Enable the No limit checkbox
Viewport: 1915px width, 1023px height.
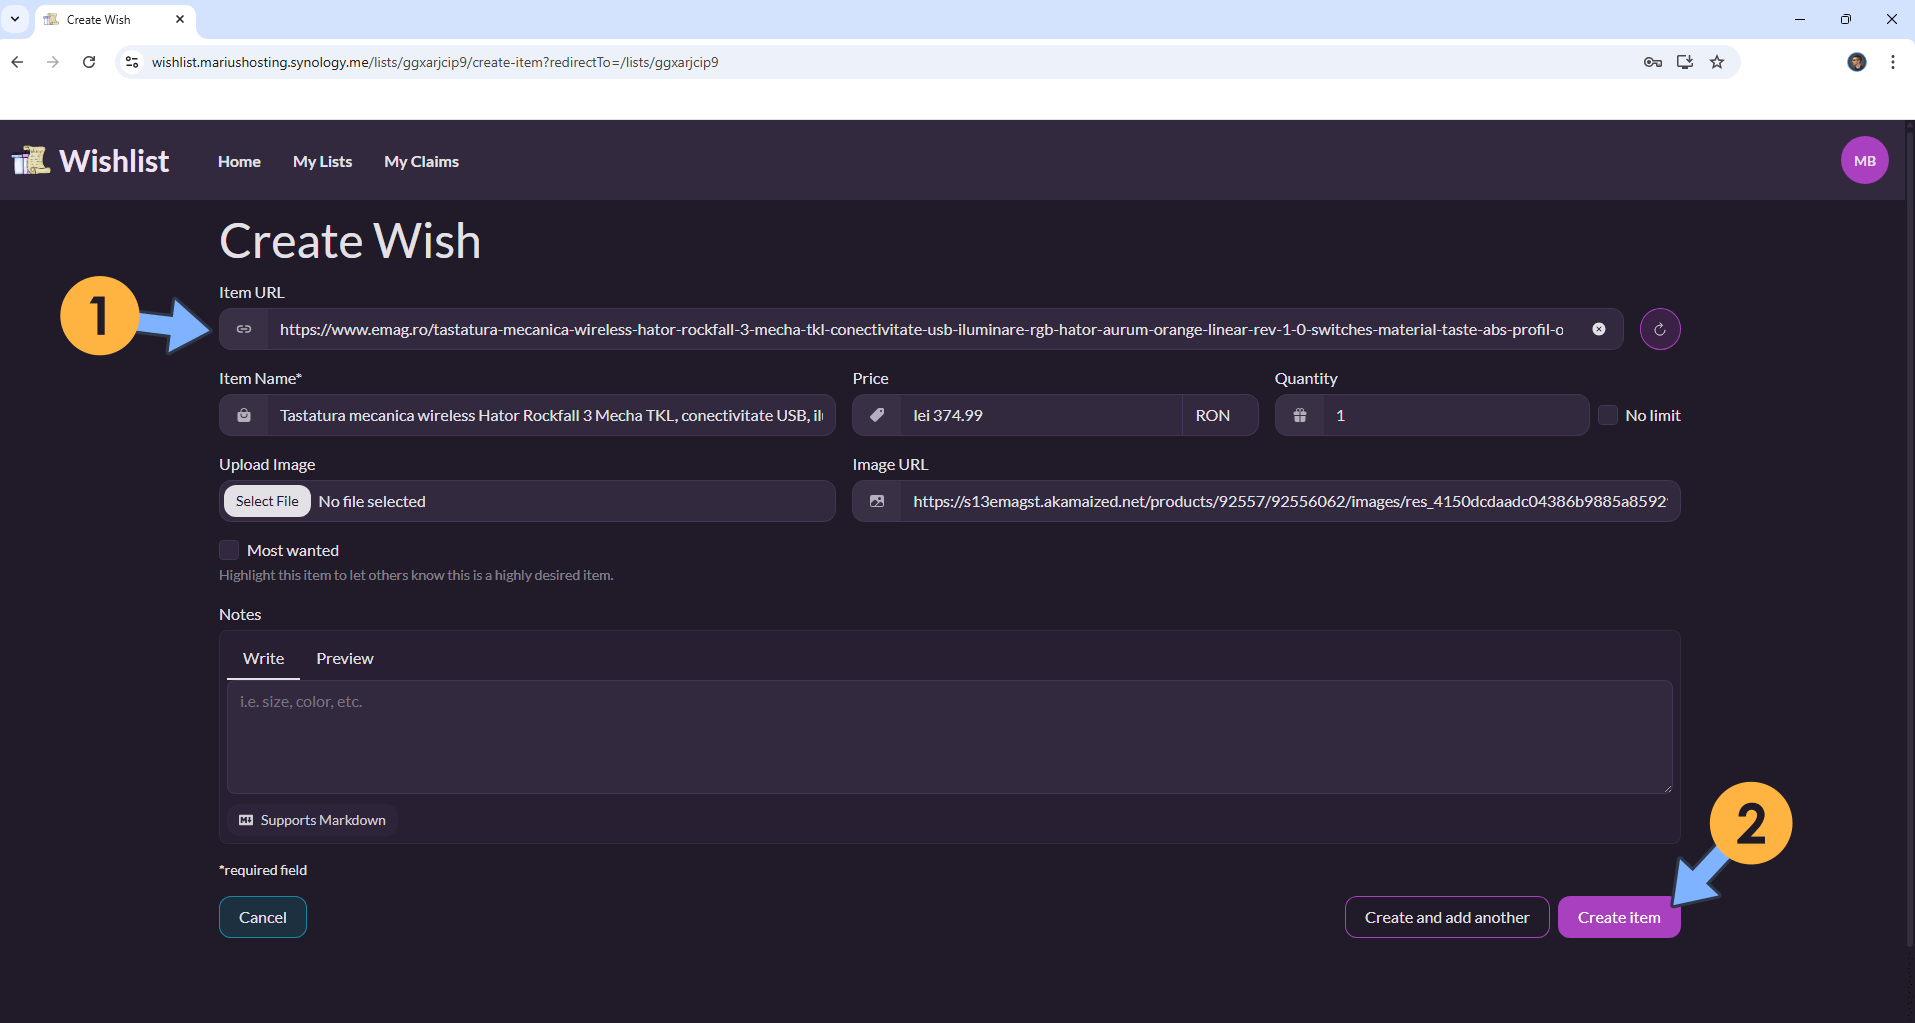point(1608,415)
